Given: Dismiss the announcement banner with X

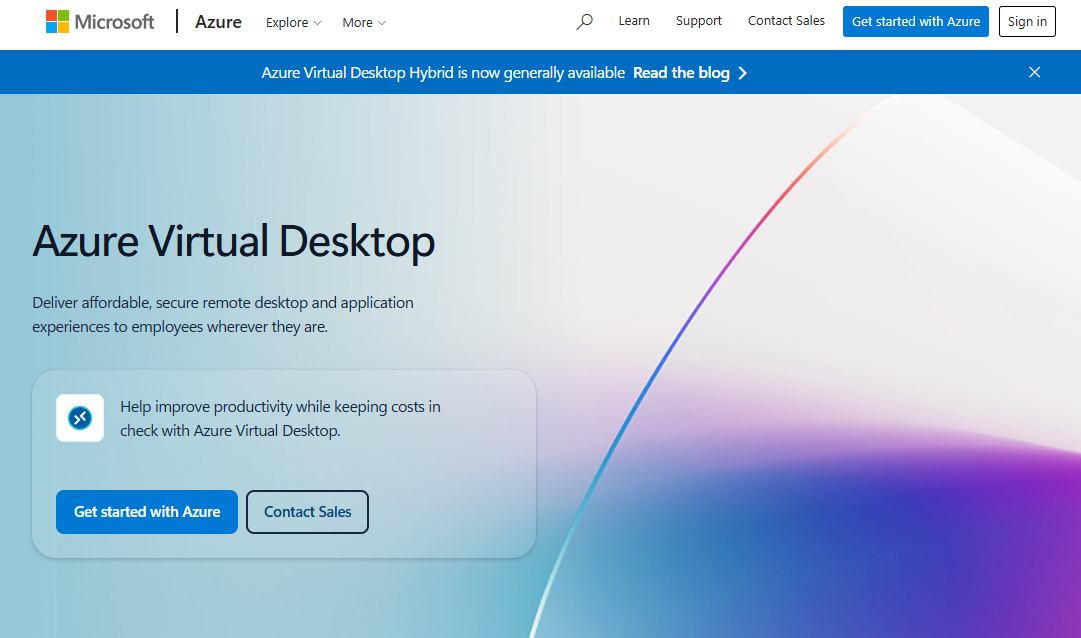Looking at the screenshot, I should (x=1034, y=72).
